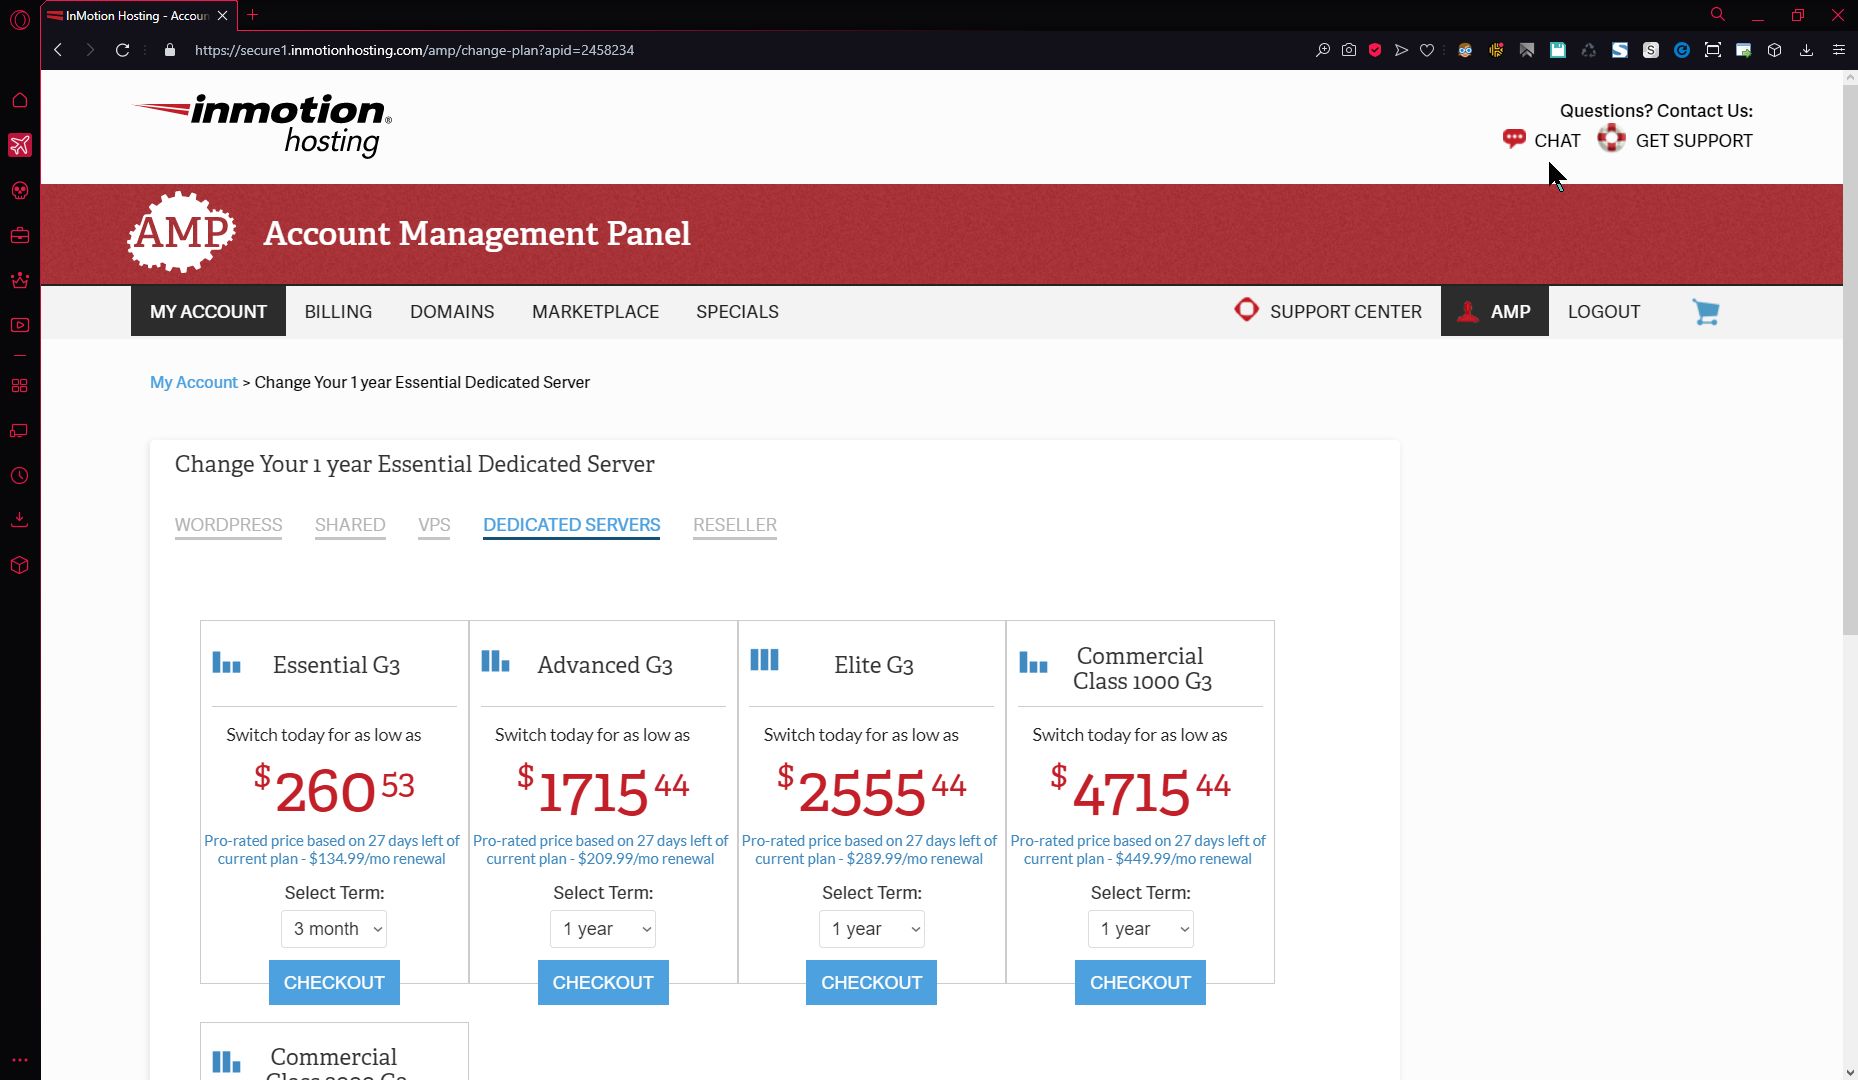The width and height of the screenshot is (1858, 1080).
Task: Click the page vertical scrollbar
Action: [x=1849, y=360]
